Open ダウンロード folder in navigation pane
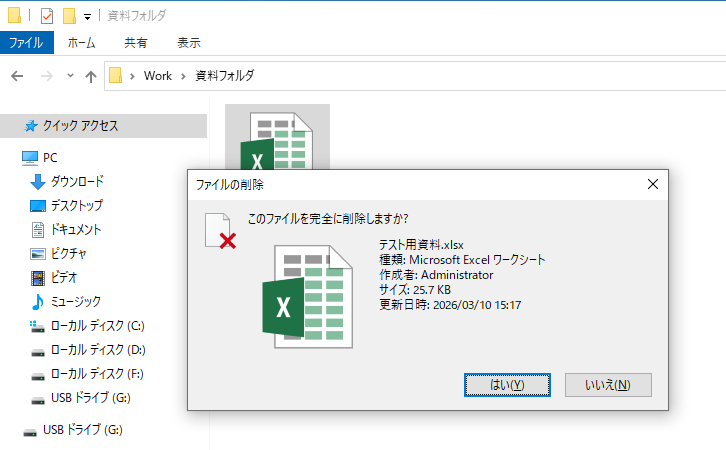726x450 pixels. [x=77, y=181]
